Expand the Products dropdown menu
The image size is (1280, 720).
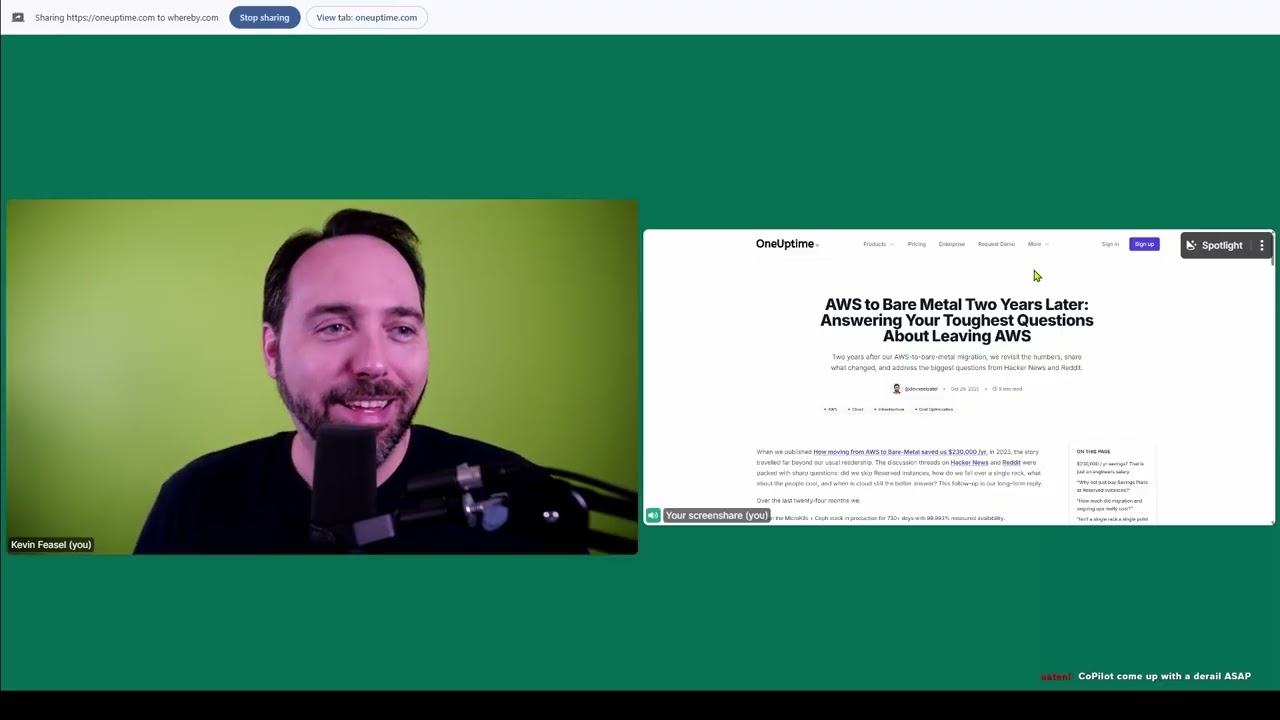[877, 244]
